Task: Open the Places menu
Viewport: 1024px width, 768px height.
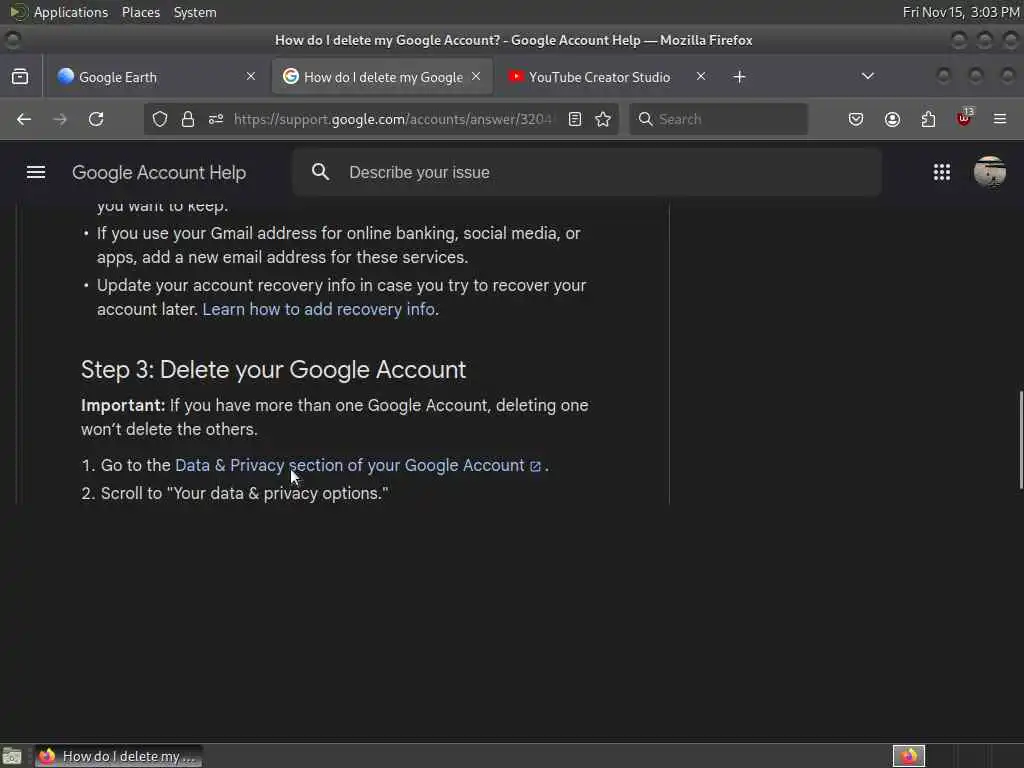Action: click(140, 12)
